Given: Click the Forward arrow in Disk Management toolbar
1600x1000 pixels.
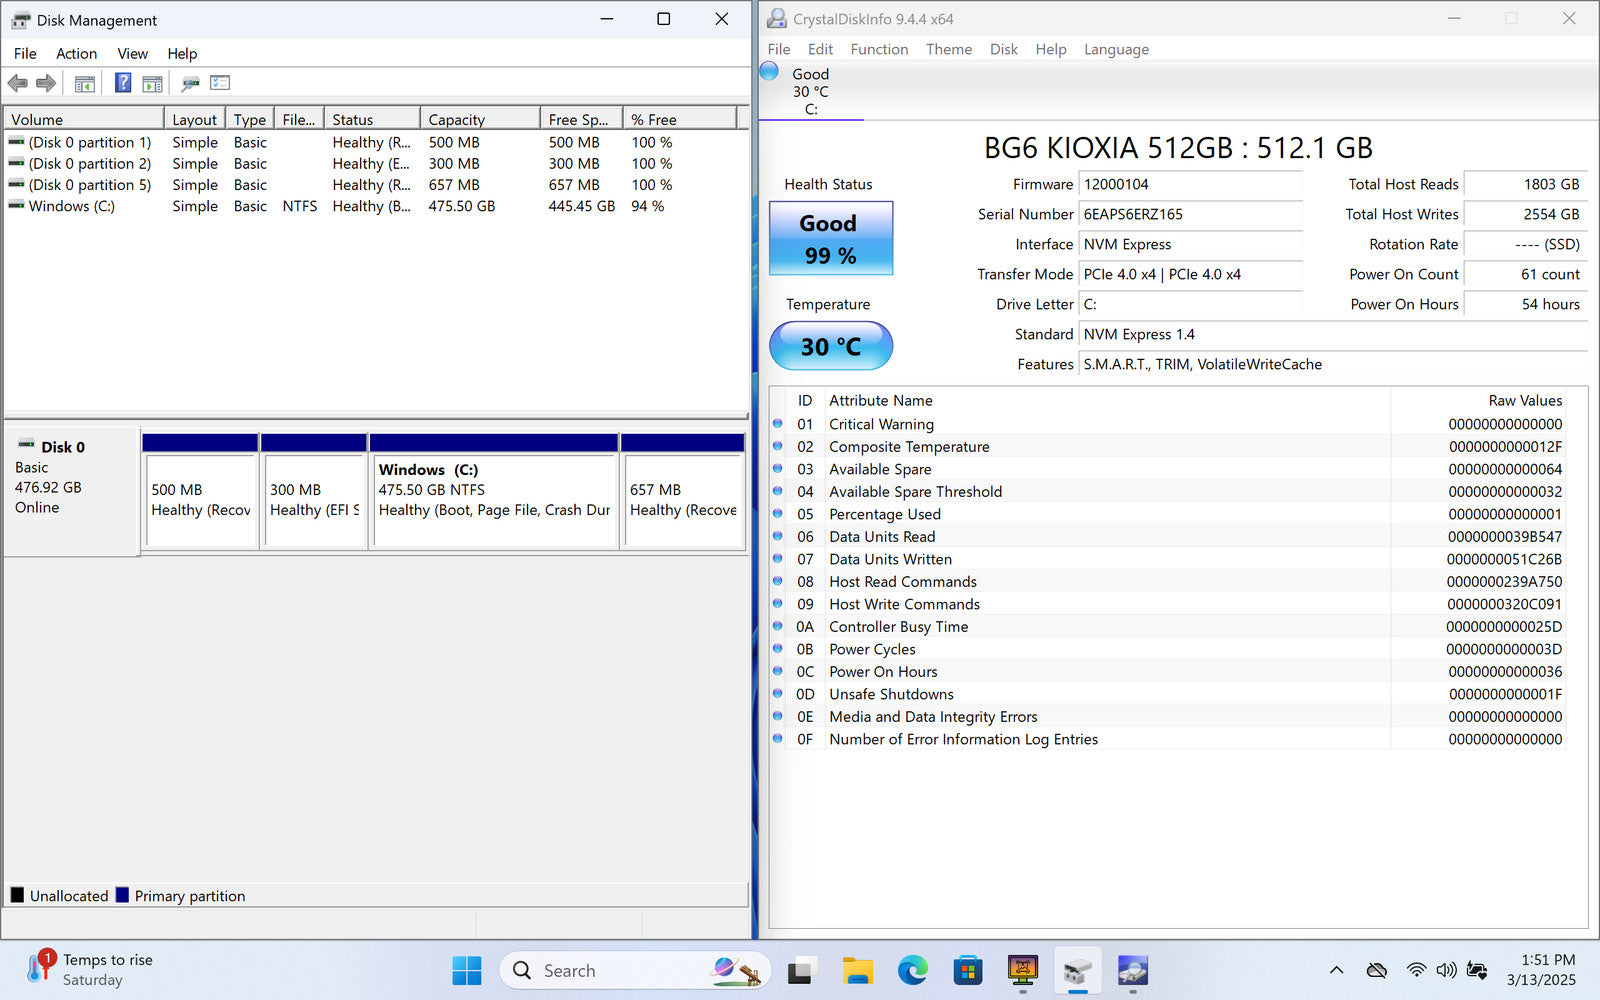Looking at the screenshot, I should click(46, 83).
